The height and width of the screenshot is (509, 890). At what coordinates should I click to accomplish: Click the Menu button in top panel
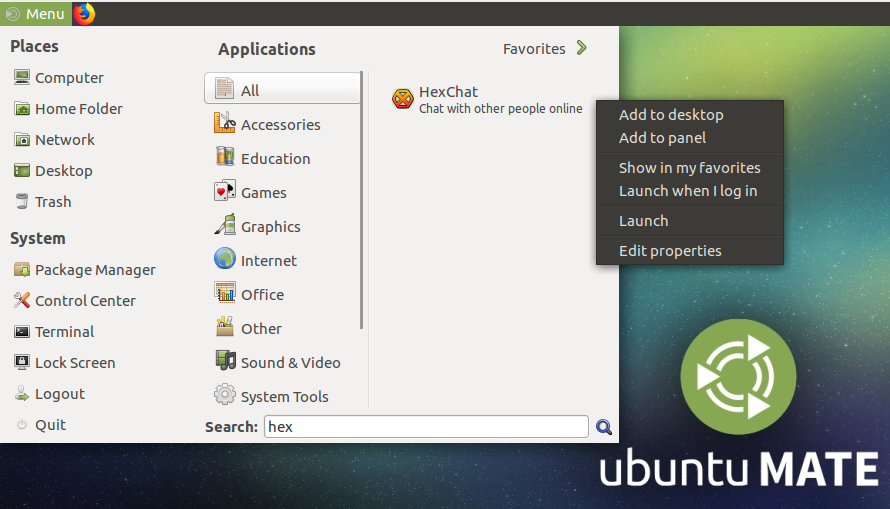point(36,14)
